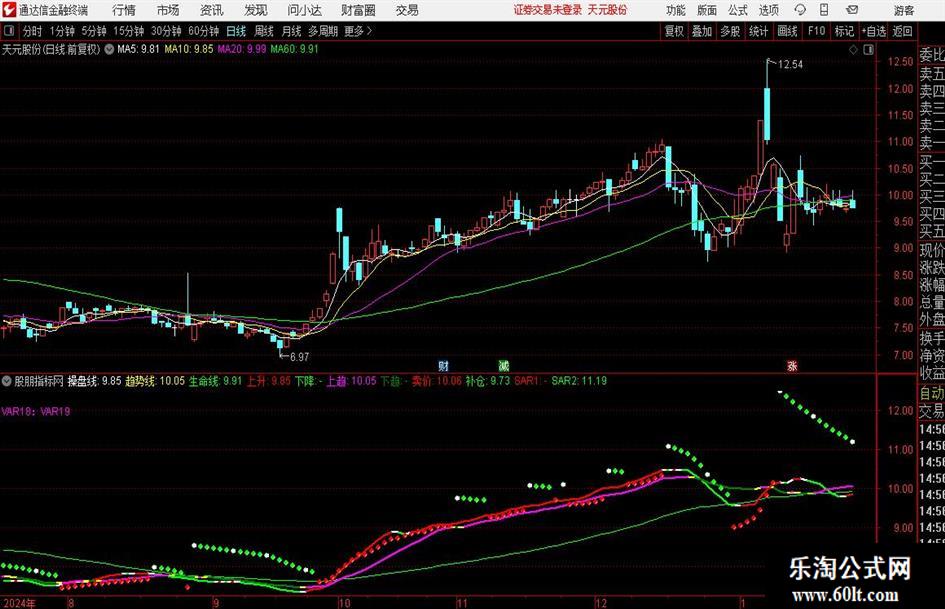Add stock with +自选 button
Image resolution: width=945 pixels, height=609 pixels.
point(874,31)
